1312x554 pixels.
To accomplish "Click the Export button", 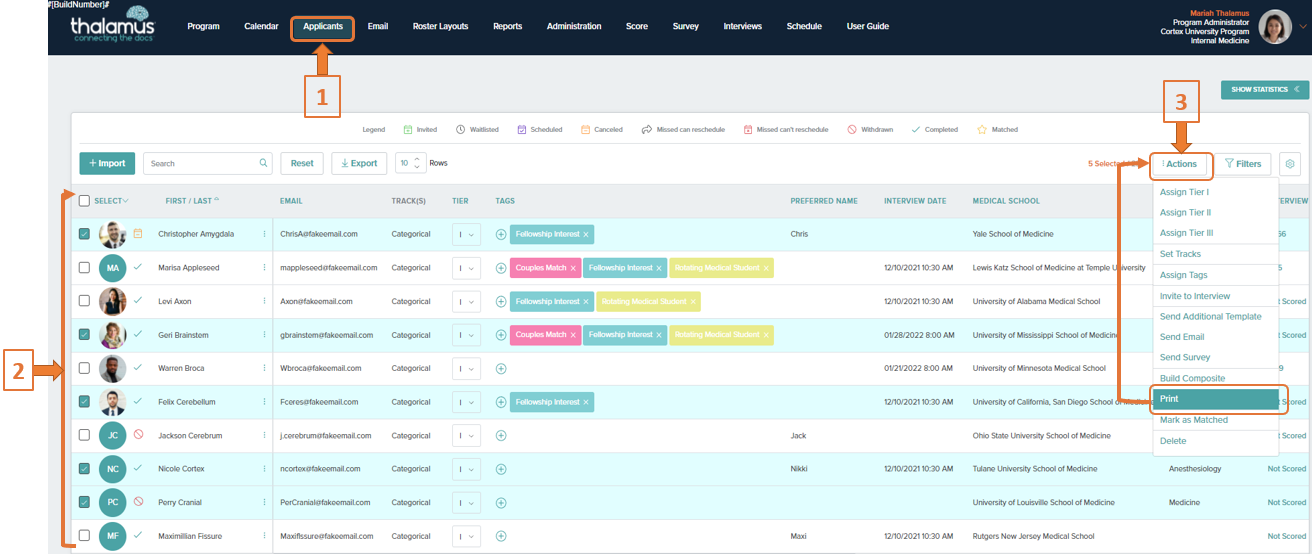I will (x=359, y=163).
